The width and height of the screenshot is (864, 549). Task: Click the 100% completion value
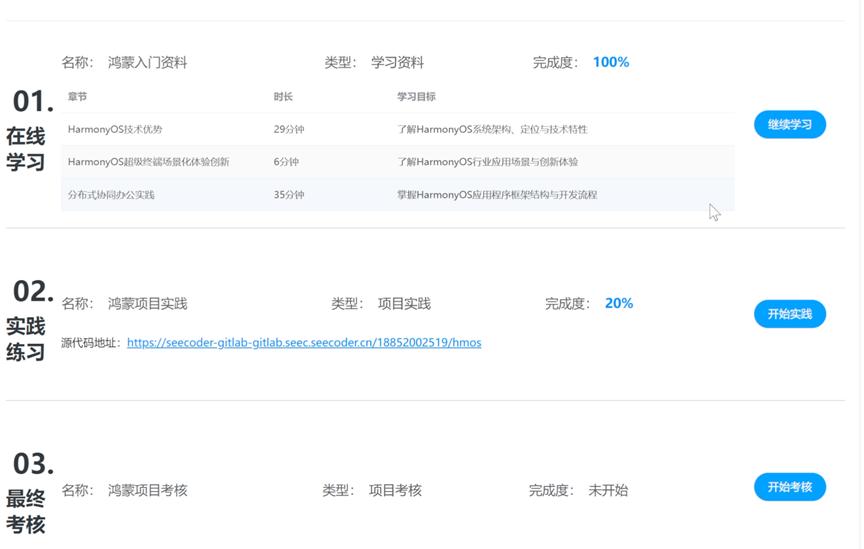pyautogui.click(x=611, y=62)
